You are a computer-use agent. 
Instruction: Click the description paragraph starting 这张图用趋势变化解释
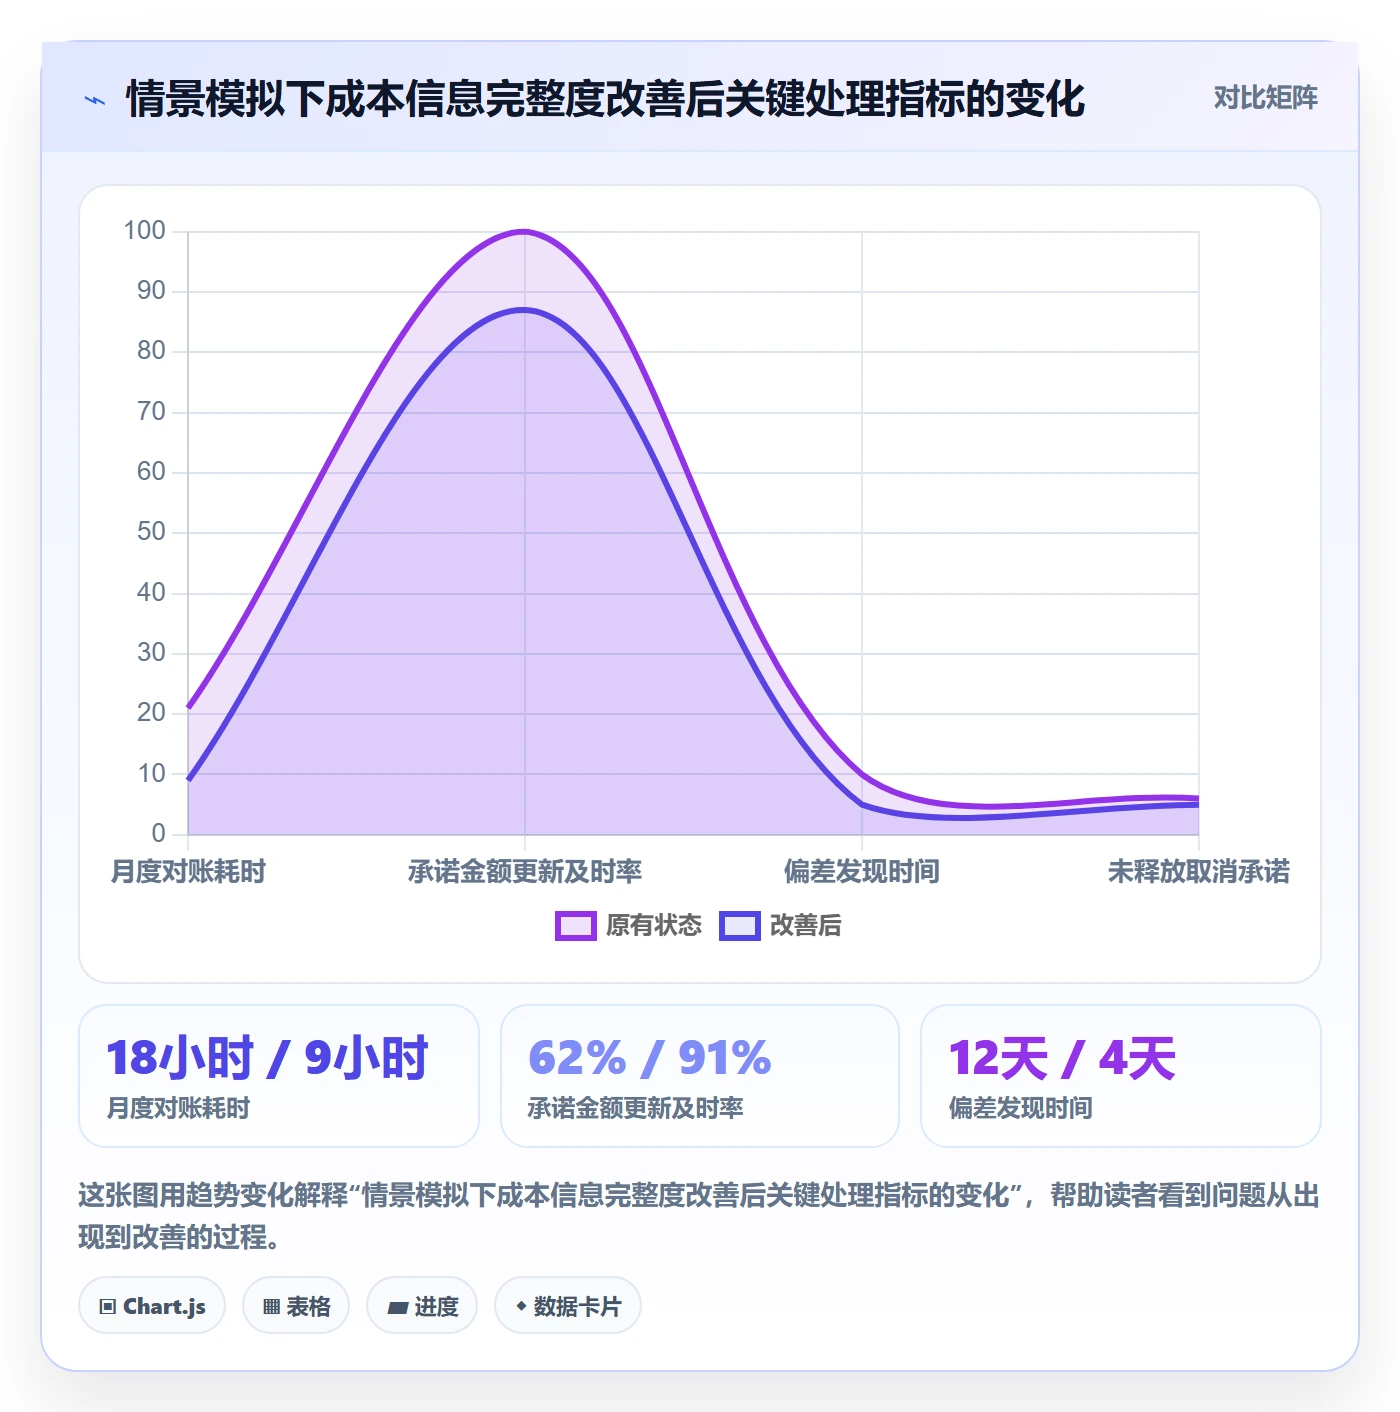tap(699, 1216)
